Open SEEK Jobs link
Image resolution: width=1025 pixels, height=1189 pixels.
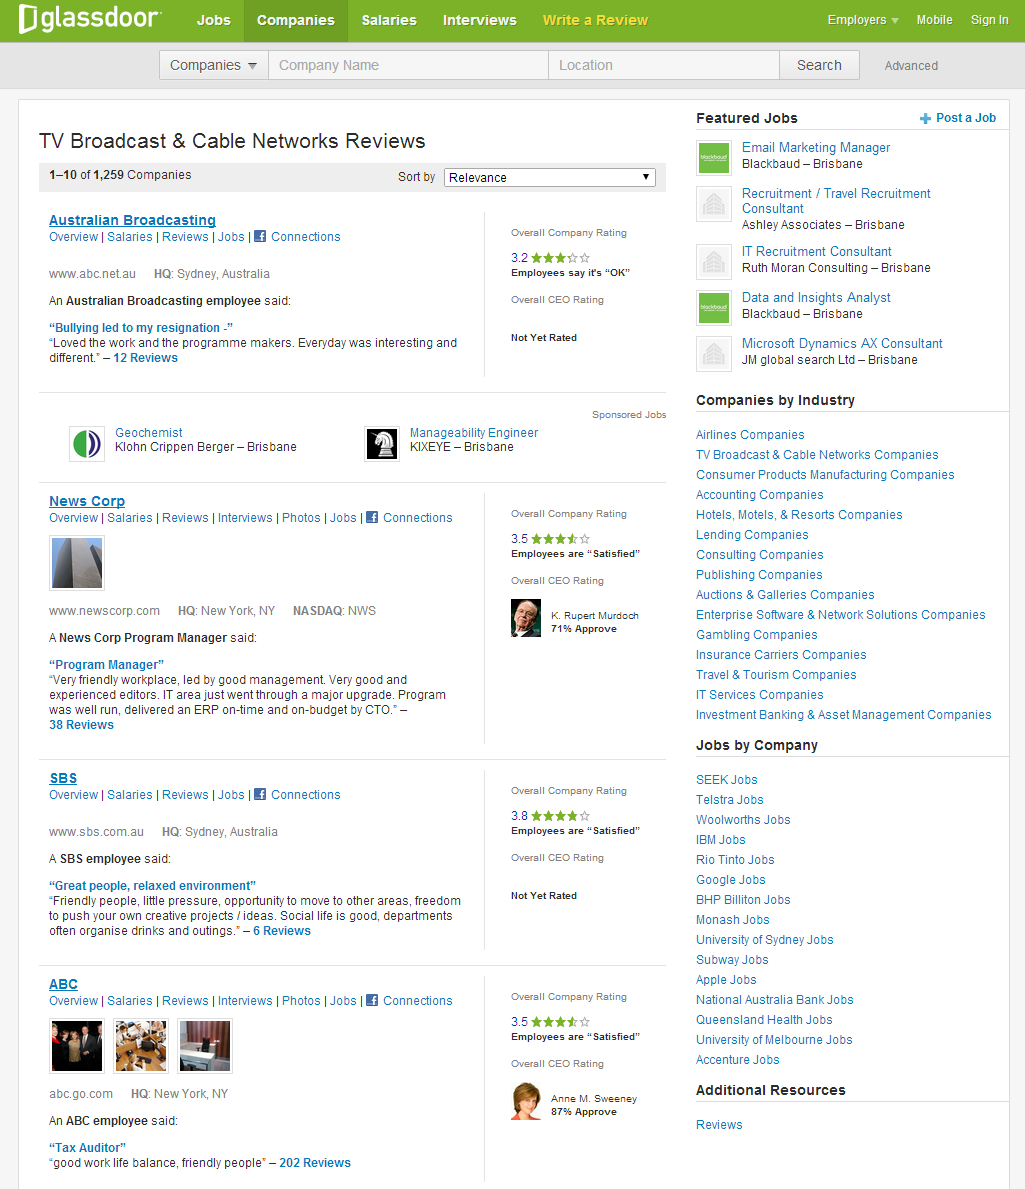click(x=726, y=780)
